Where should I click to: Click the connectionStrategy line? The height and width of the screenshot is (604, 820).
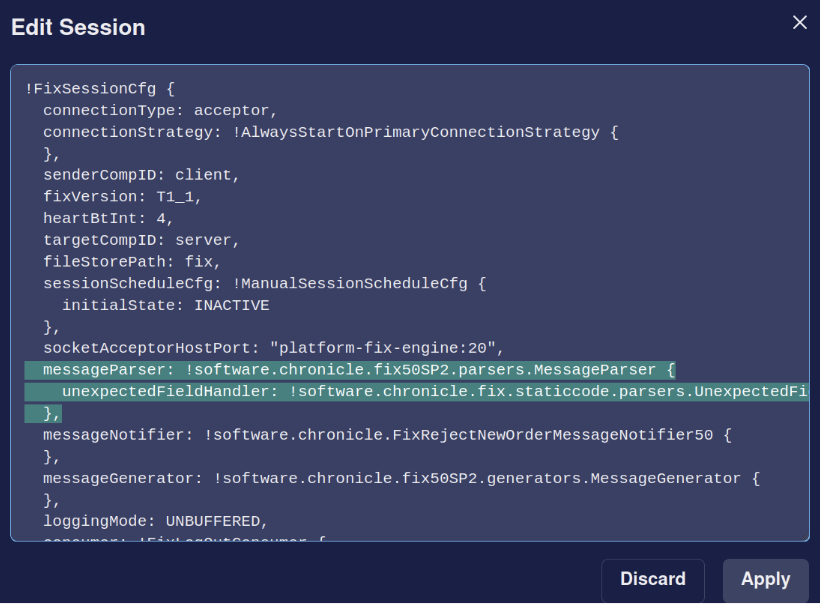point(331,132)
